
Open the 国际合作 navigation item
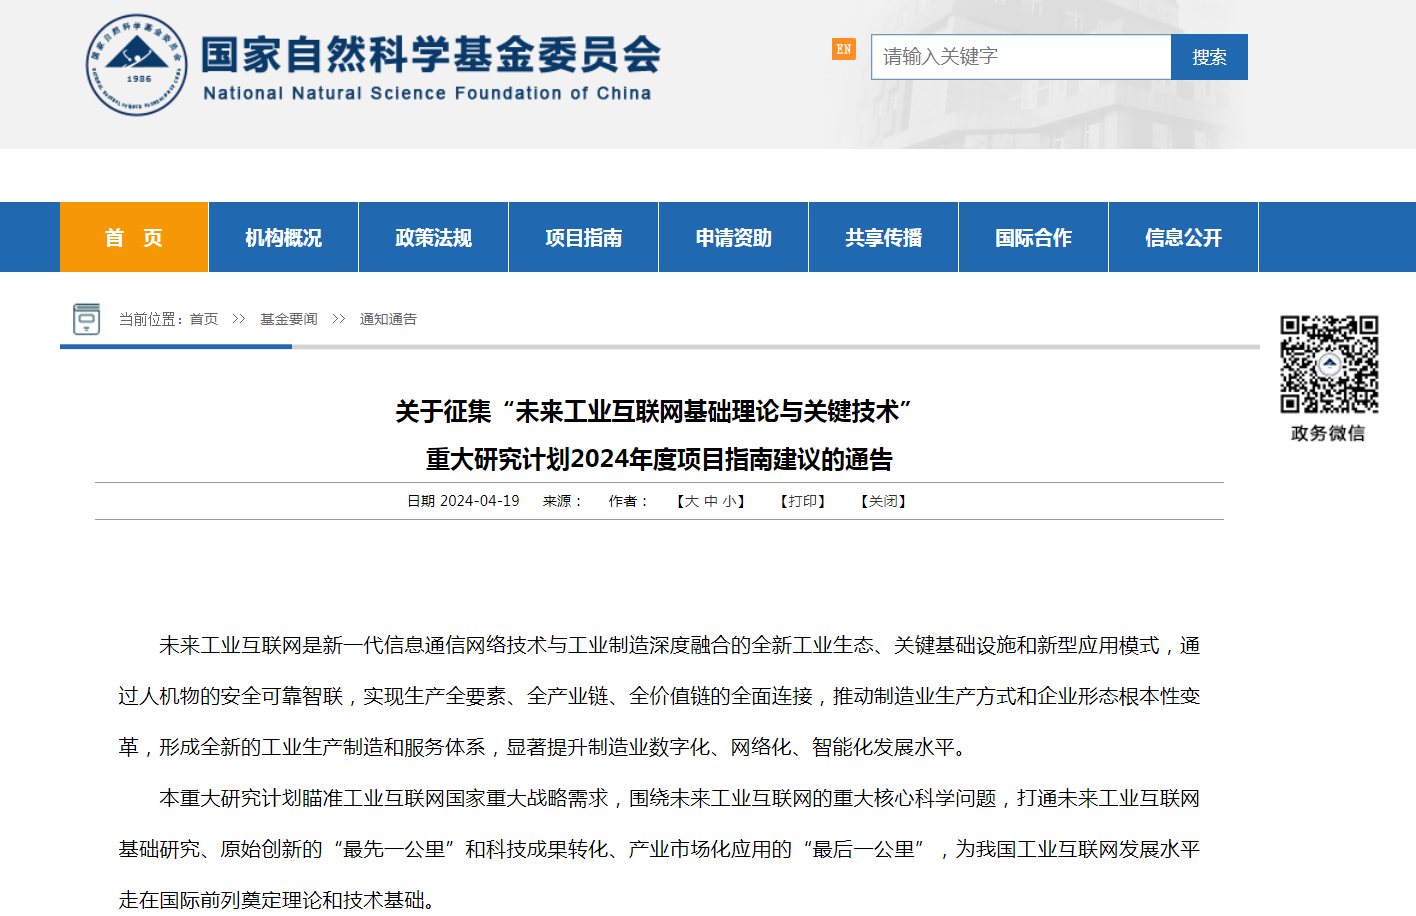point(1033,238)
